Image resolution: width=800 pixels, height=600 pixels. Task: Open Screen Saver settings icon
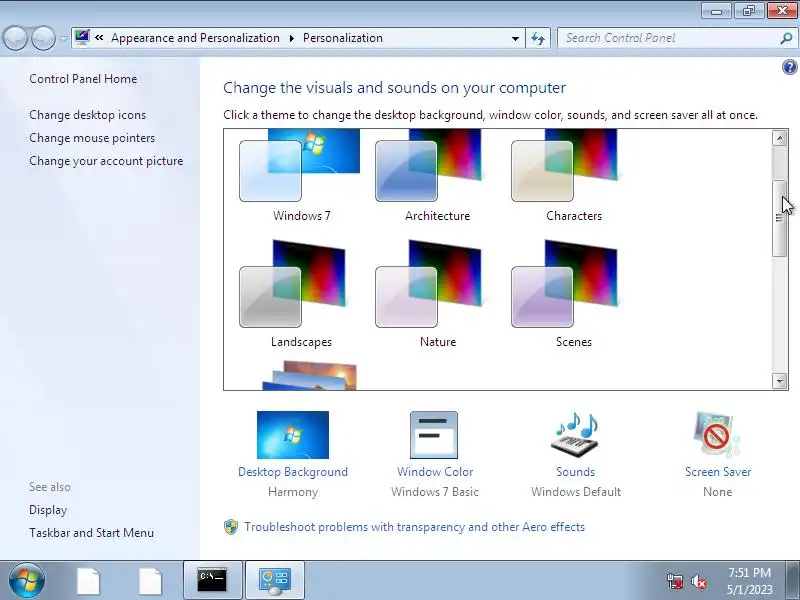(x=716, y=435)
